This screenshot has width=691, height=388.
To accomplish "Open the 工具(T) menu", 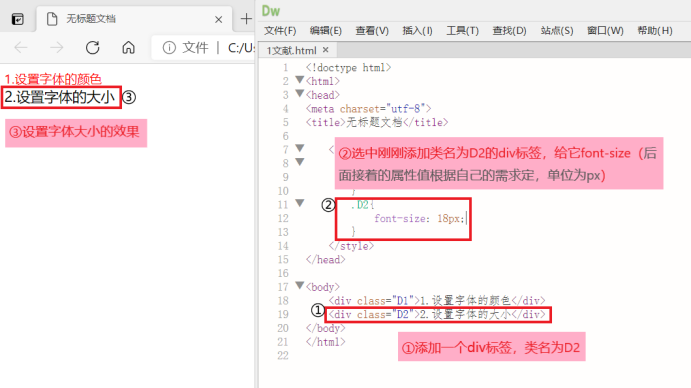I will tap(462, 30).
